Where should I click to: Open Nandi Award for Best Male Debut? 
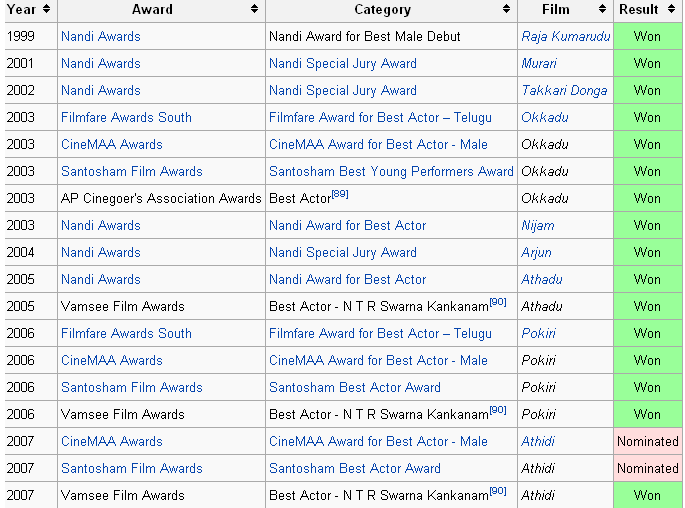[x=364, y=37]
